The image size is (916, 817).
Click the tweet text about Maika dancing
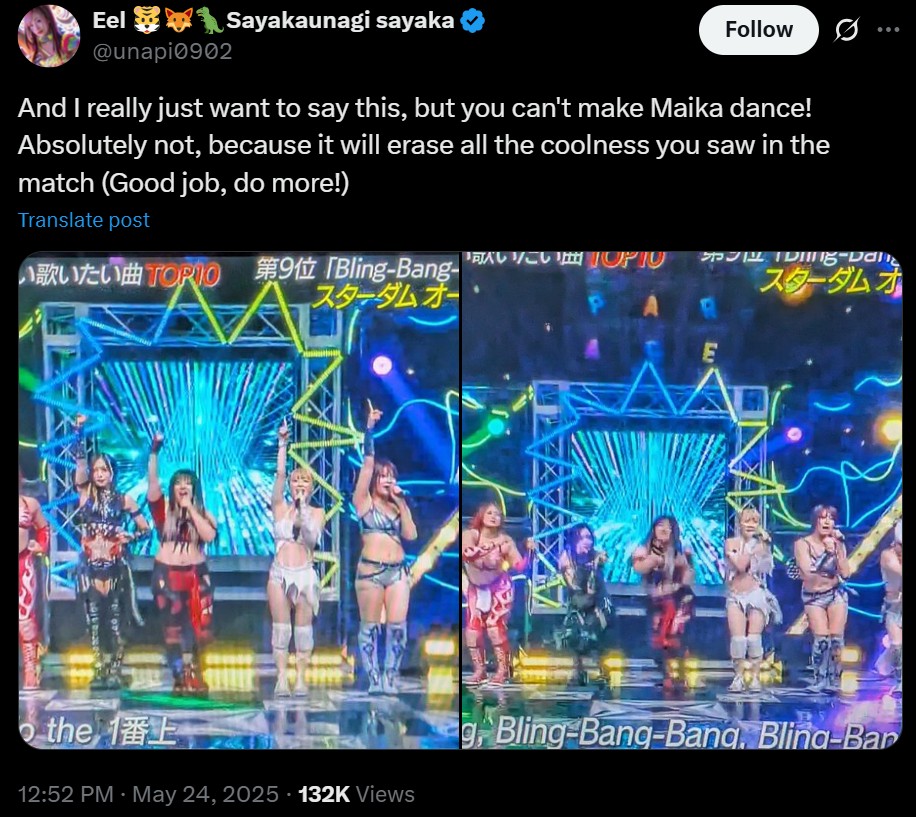424,145
